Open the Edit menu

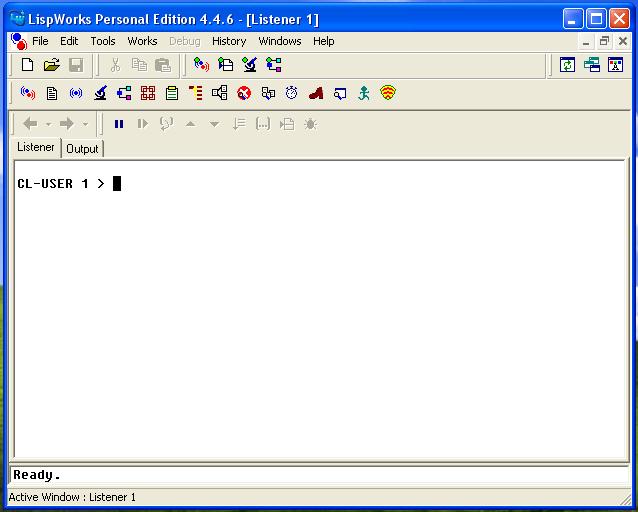69,41
